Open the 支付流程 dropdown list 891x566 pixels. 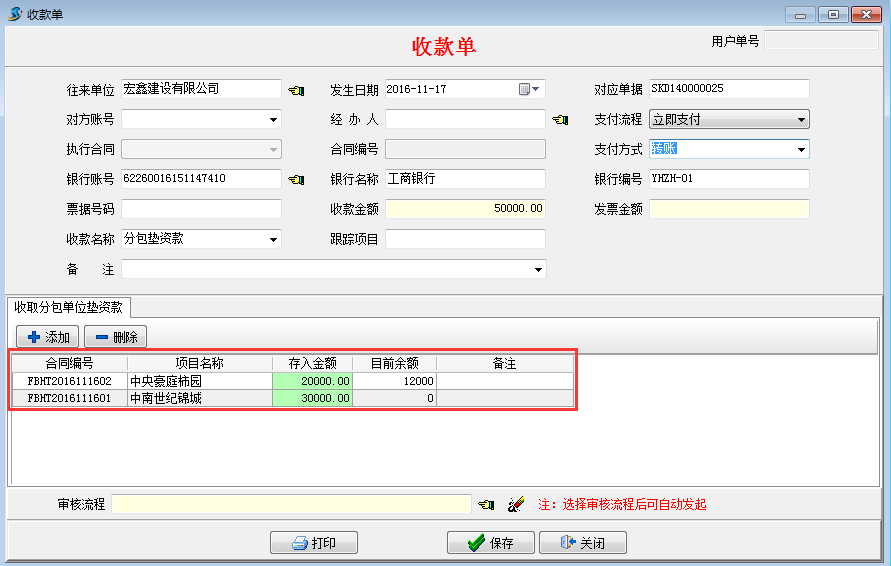coord(801,120)
